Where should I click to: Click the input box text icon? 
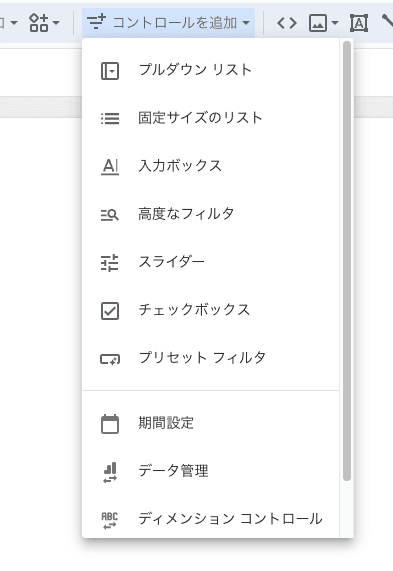click(x=110, y=167)
